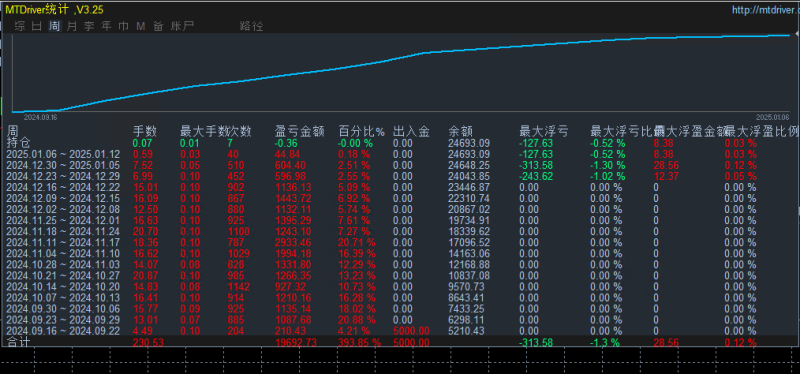Click the balance value 24648.25

pos(469,165)
